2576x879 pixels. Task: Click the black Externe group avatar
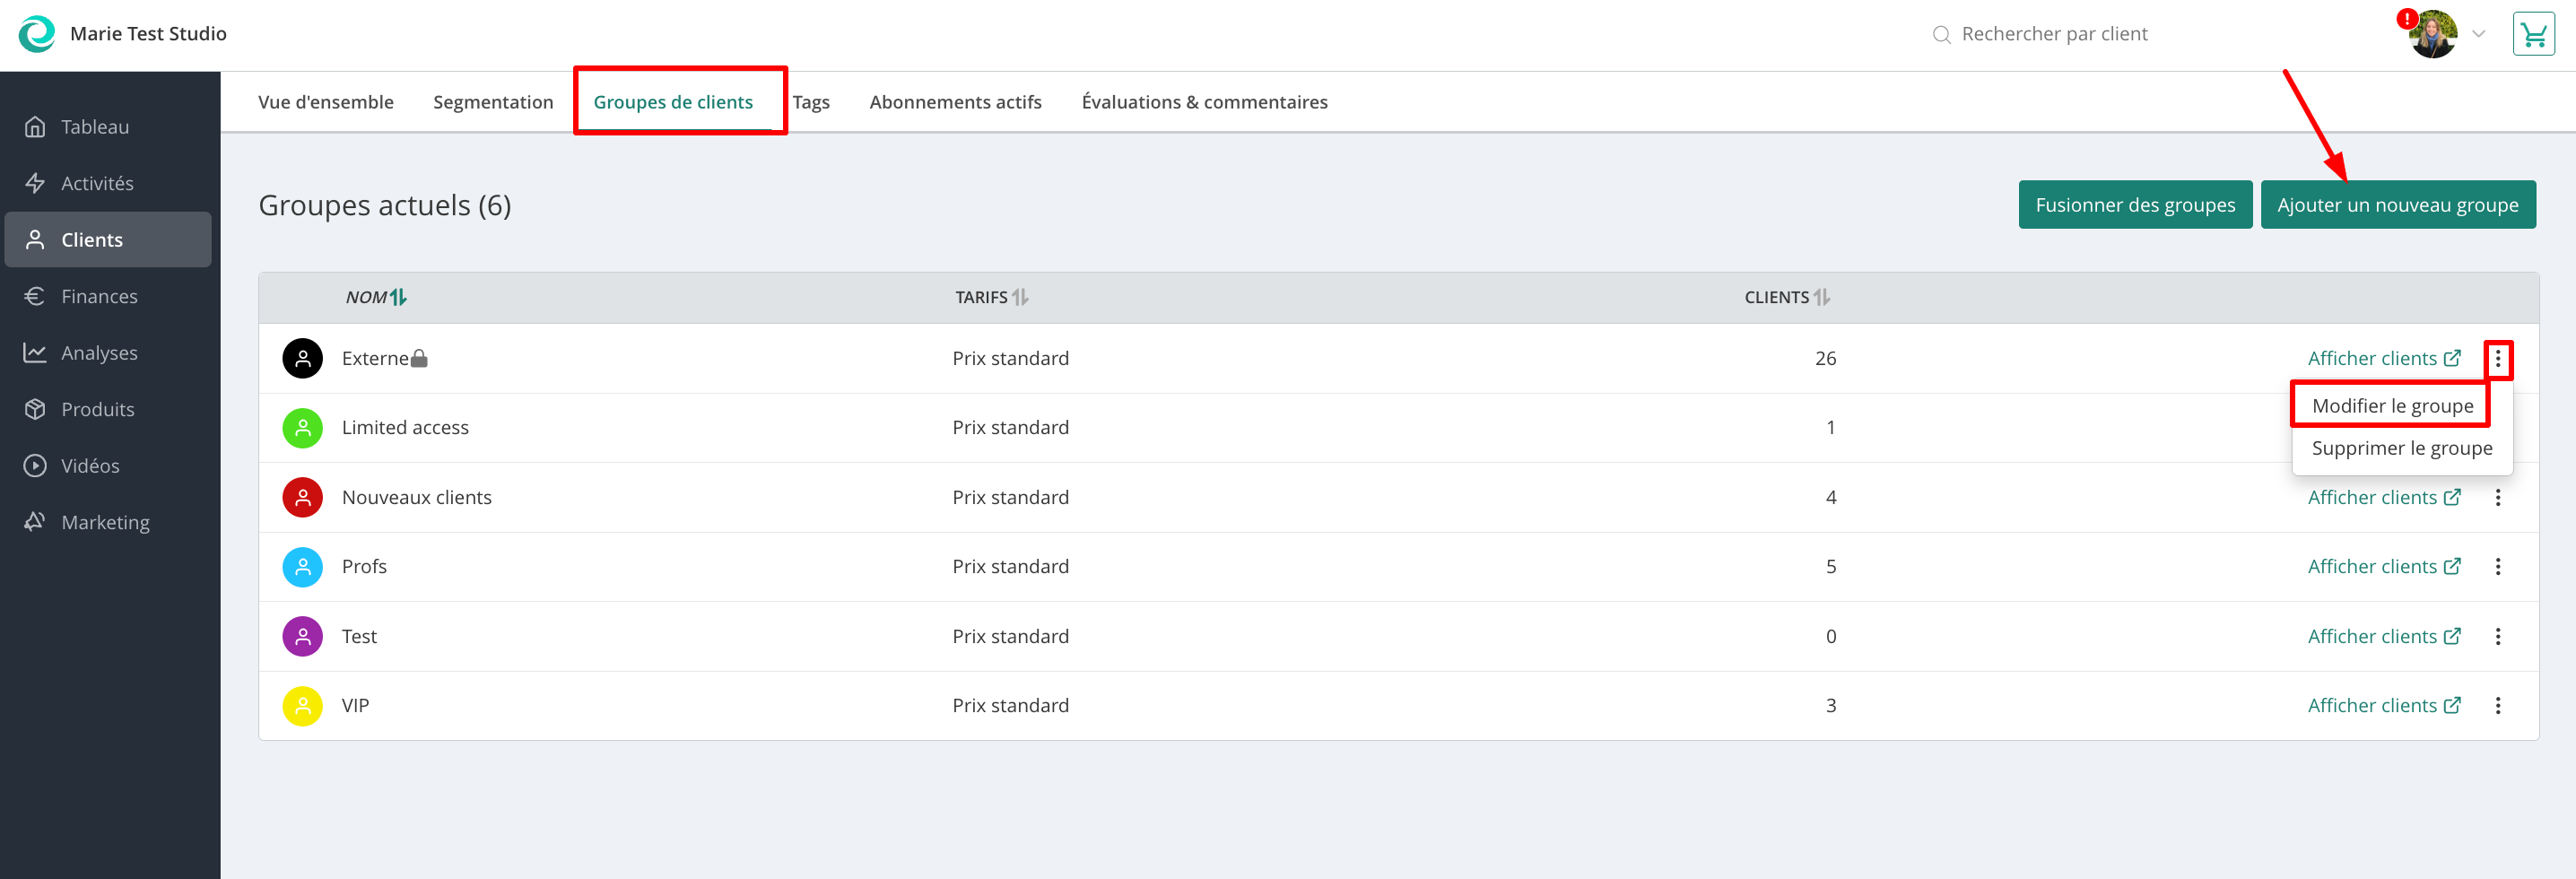tap(302, 358)
